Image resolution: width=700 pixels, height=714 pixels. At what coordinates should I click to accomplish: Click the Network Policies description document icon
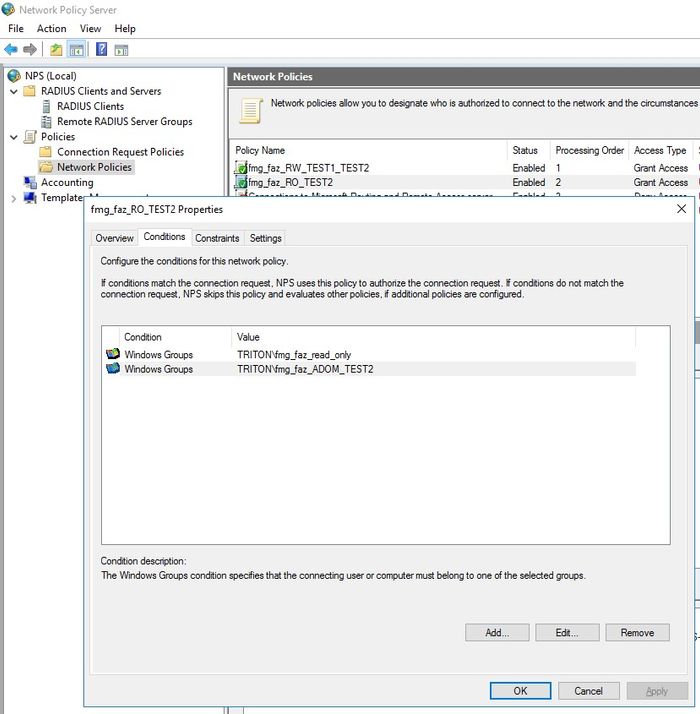251,111
